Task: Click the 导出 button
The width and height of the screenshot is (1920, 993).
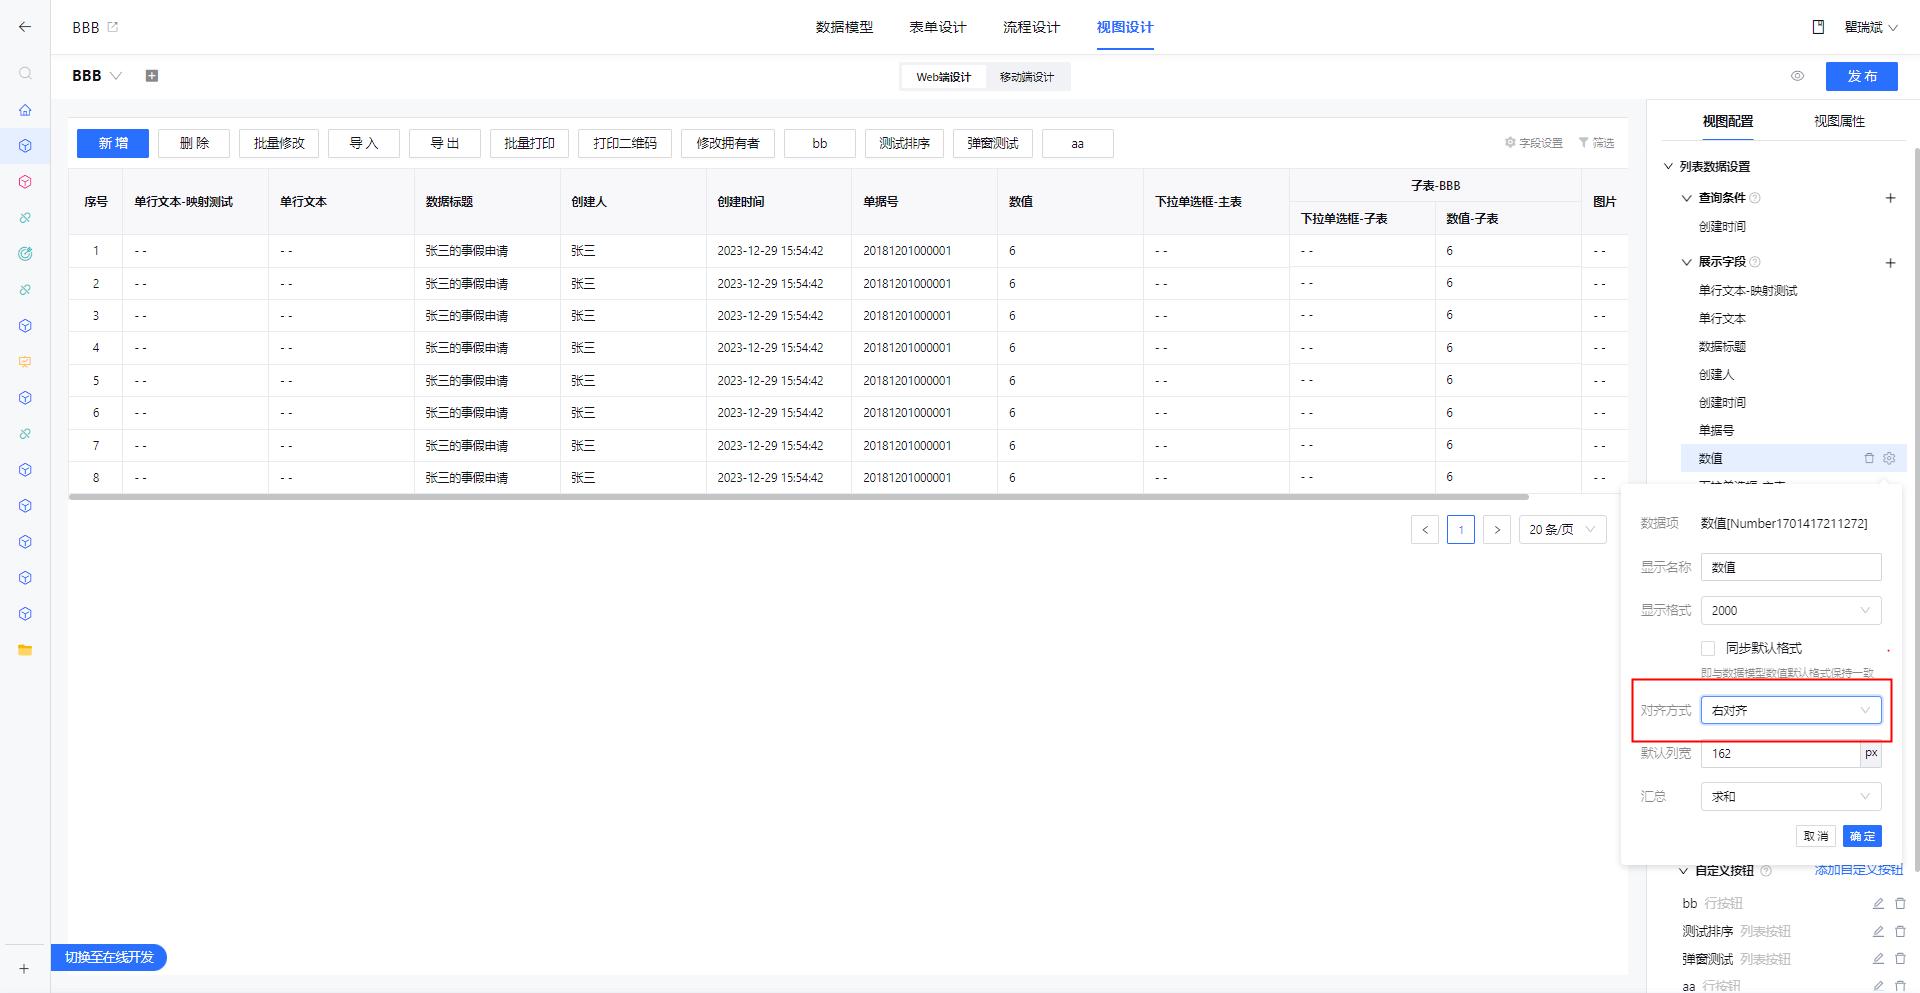Action: [445, 143]
